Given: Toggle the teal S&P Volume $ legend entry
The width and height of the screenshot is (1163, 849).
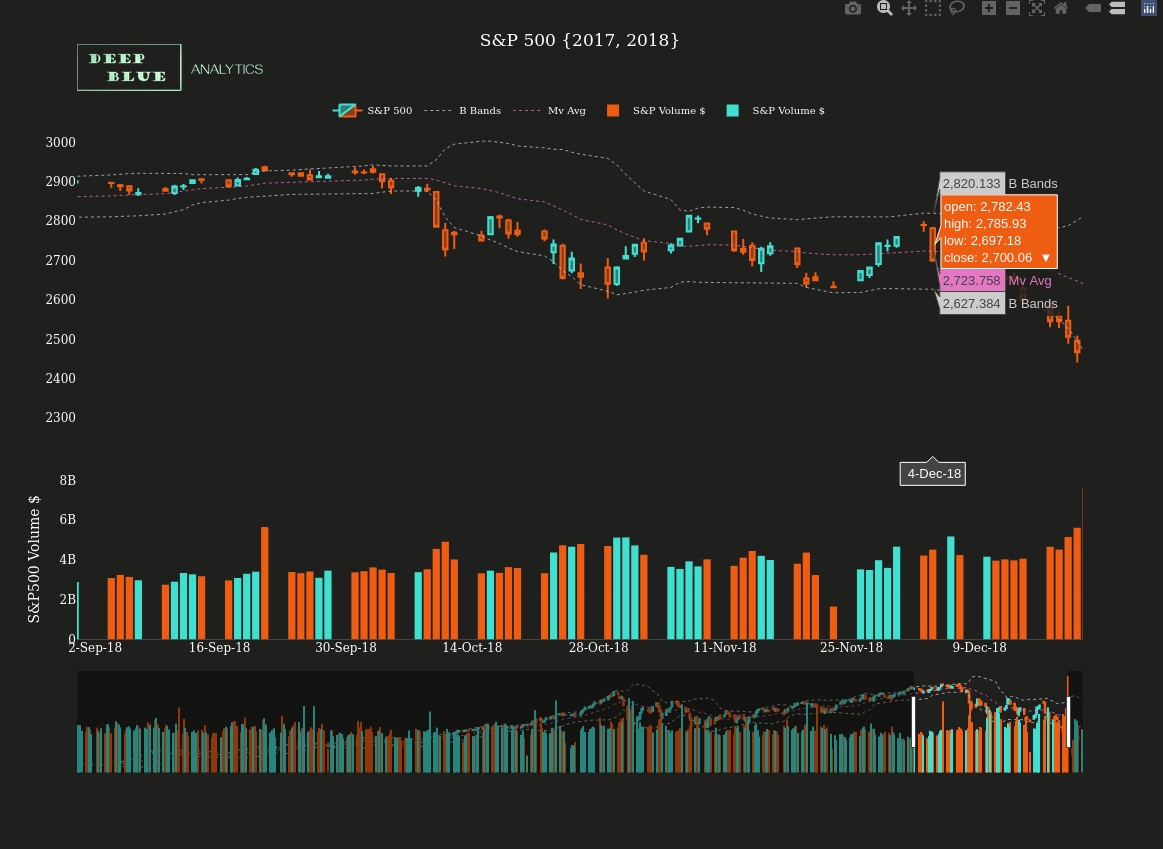Looking at the screenshot, I should tap(775, 110).
